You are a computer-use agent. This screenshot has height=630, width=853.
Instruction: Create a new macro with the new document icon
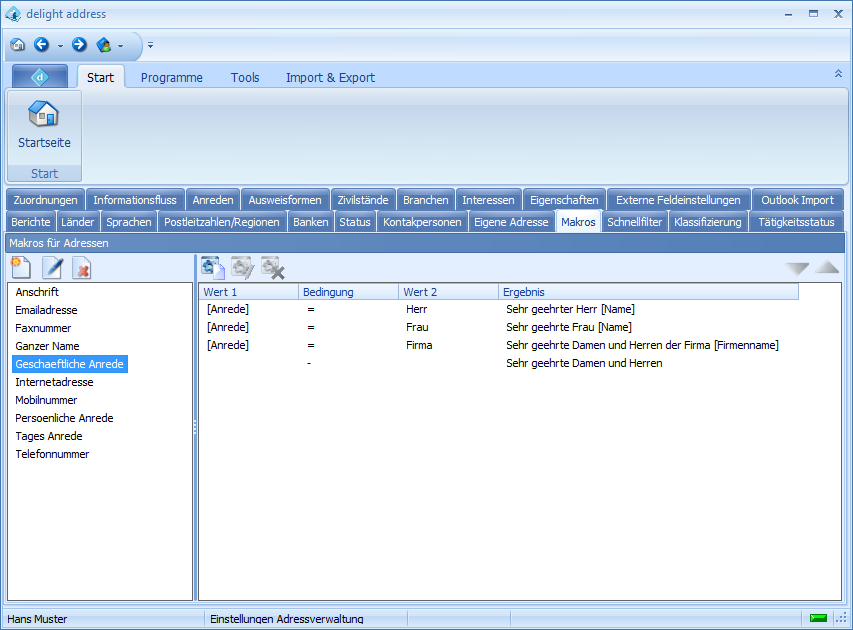click(x=21, y=267)
